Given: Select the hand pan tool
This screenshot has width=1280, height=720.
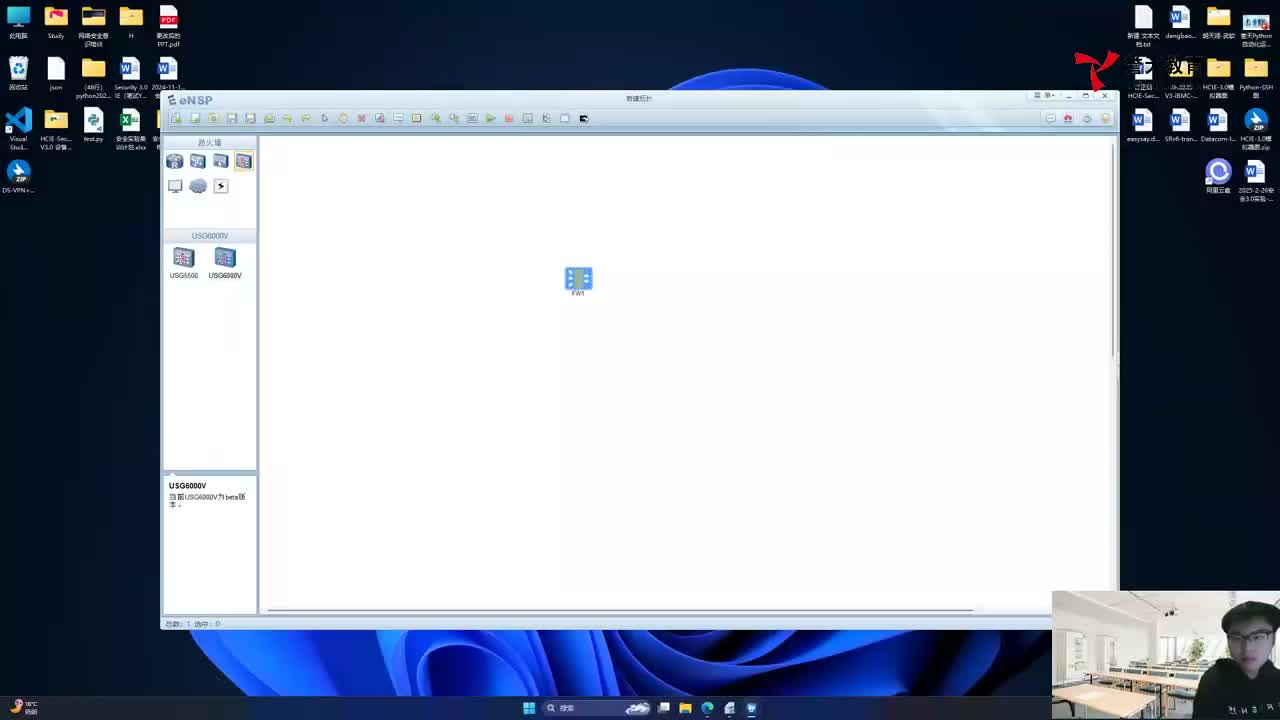Looking at the screenshot, I should point(343,118).
